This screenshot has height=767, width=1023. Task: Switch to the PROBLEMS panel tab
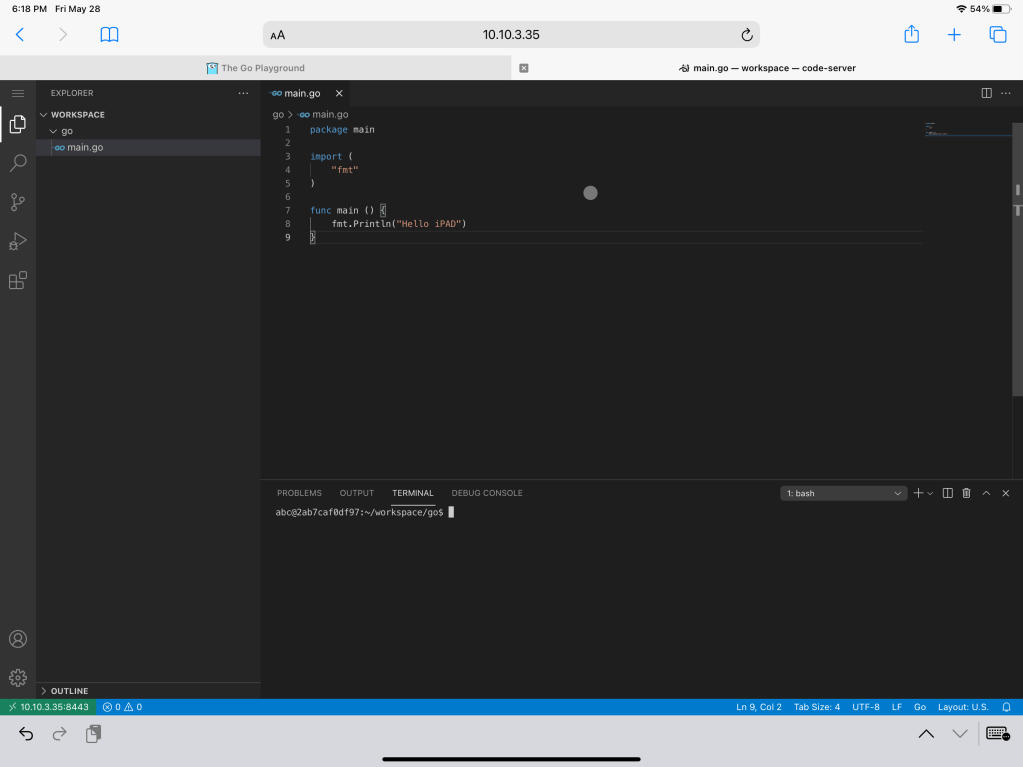tap(299, 493)
